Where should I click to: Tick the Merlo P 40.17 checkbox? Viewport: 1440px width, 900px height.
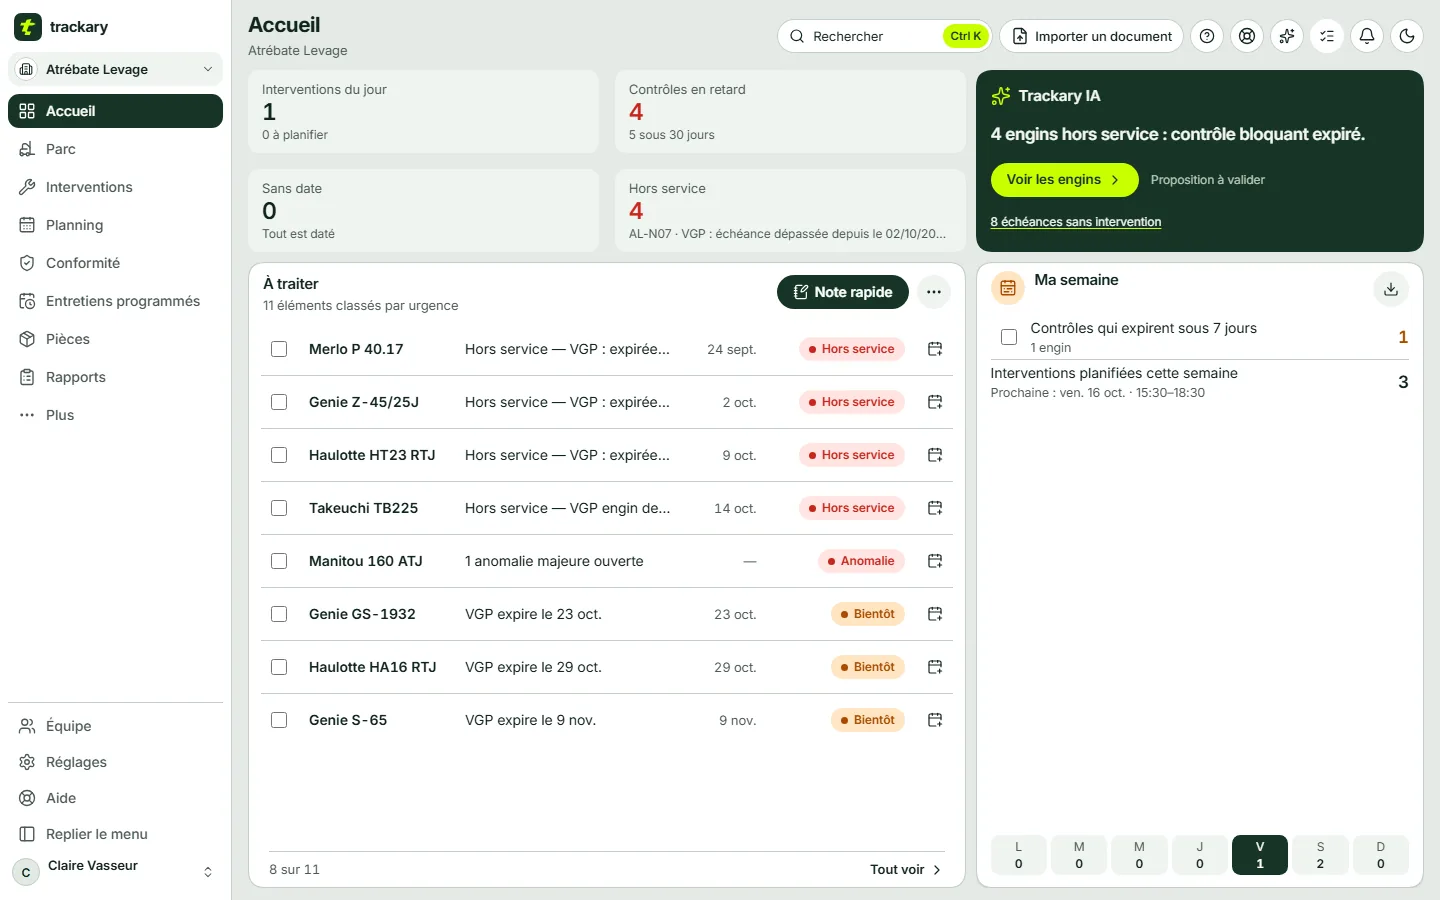[x=279, y=349]
